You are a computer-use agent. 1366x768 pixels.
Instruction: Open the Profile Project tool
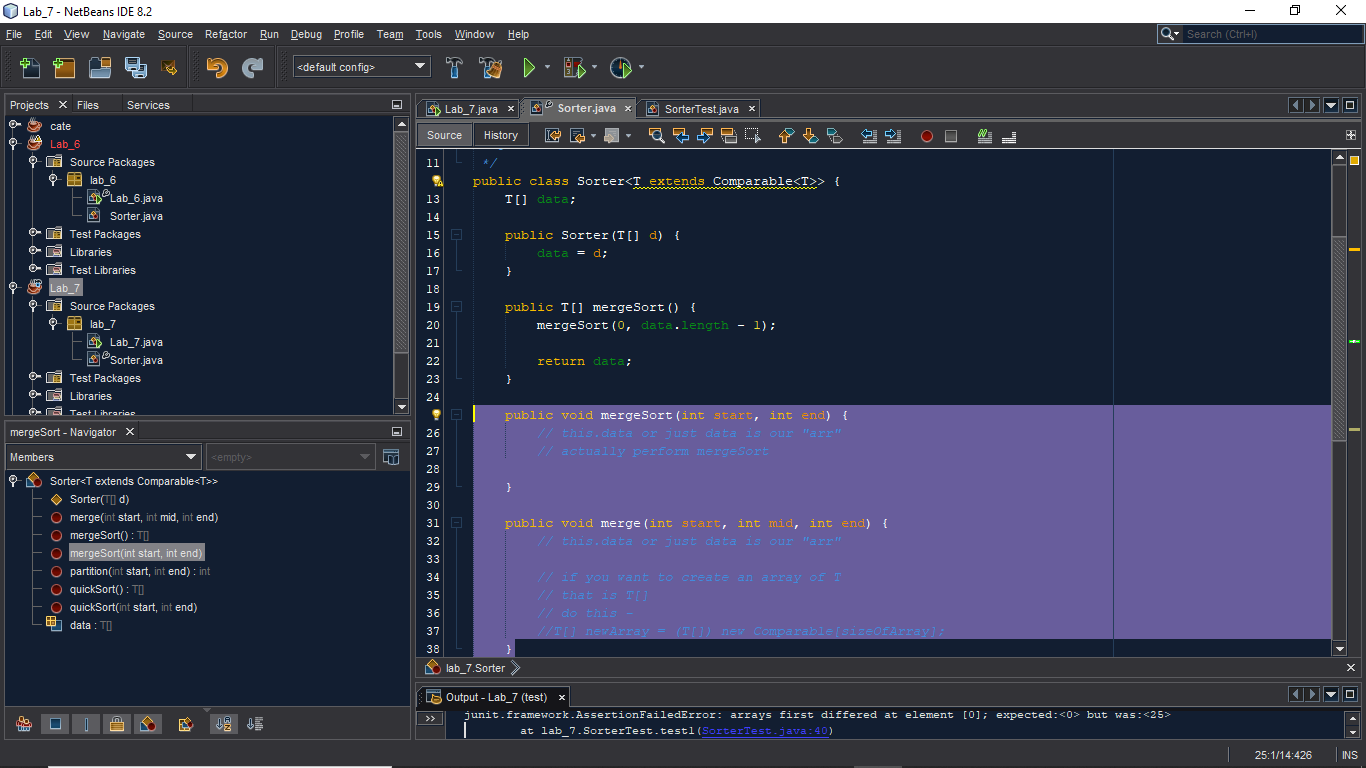click(620, 67)
